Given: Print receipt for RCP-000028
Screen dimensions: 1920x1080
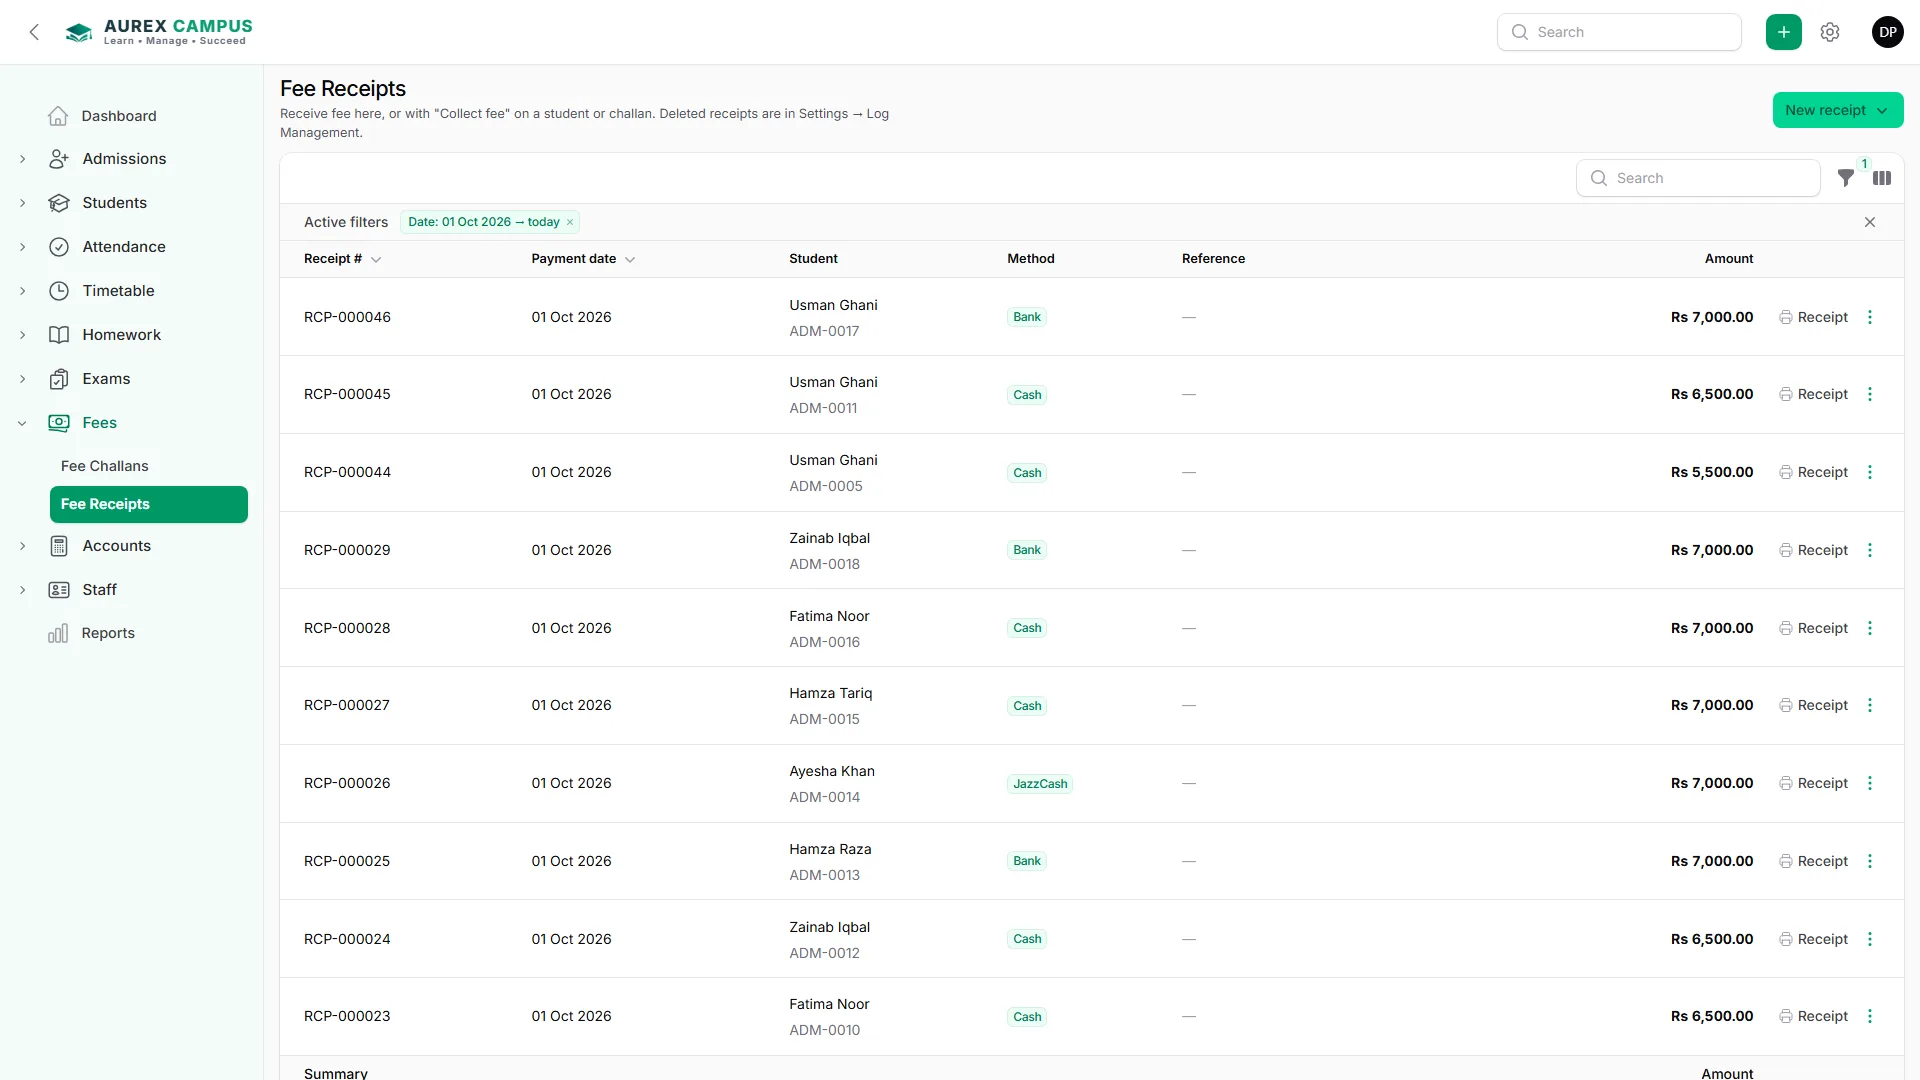Looking at the screenshot, I should click(x=1813, y=628).
